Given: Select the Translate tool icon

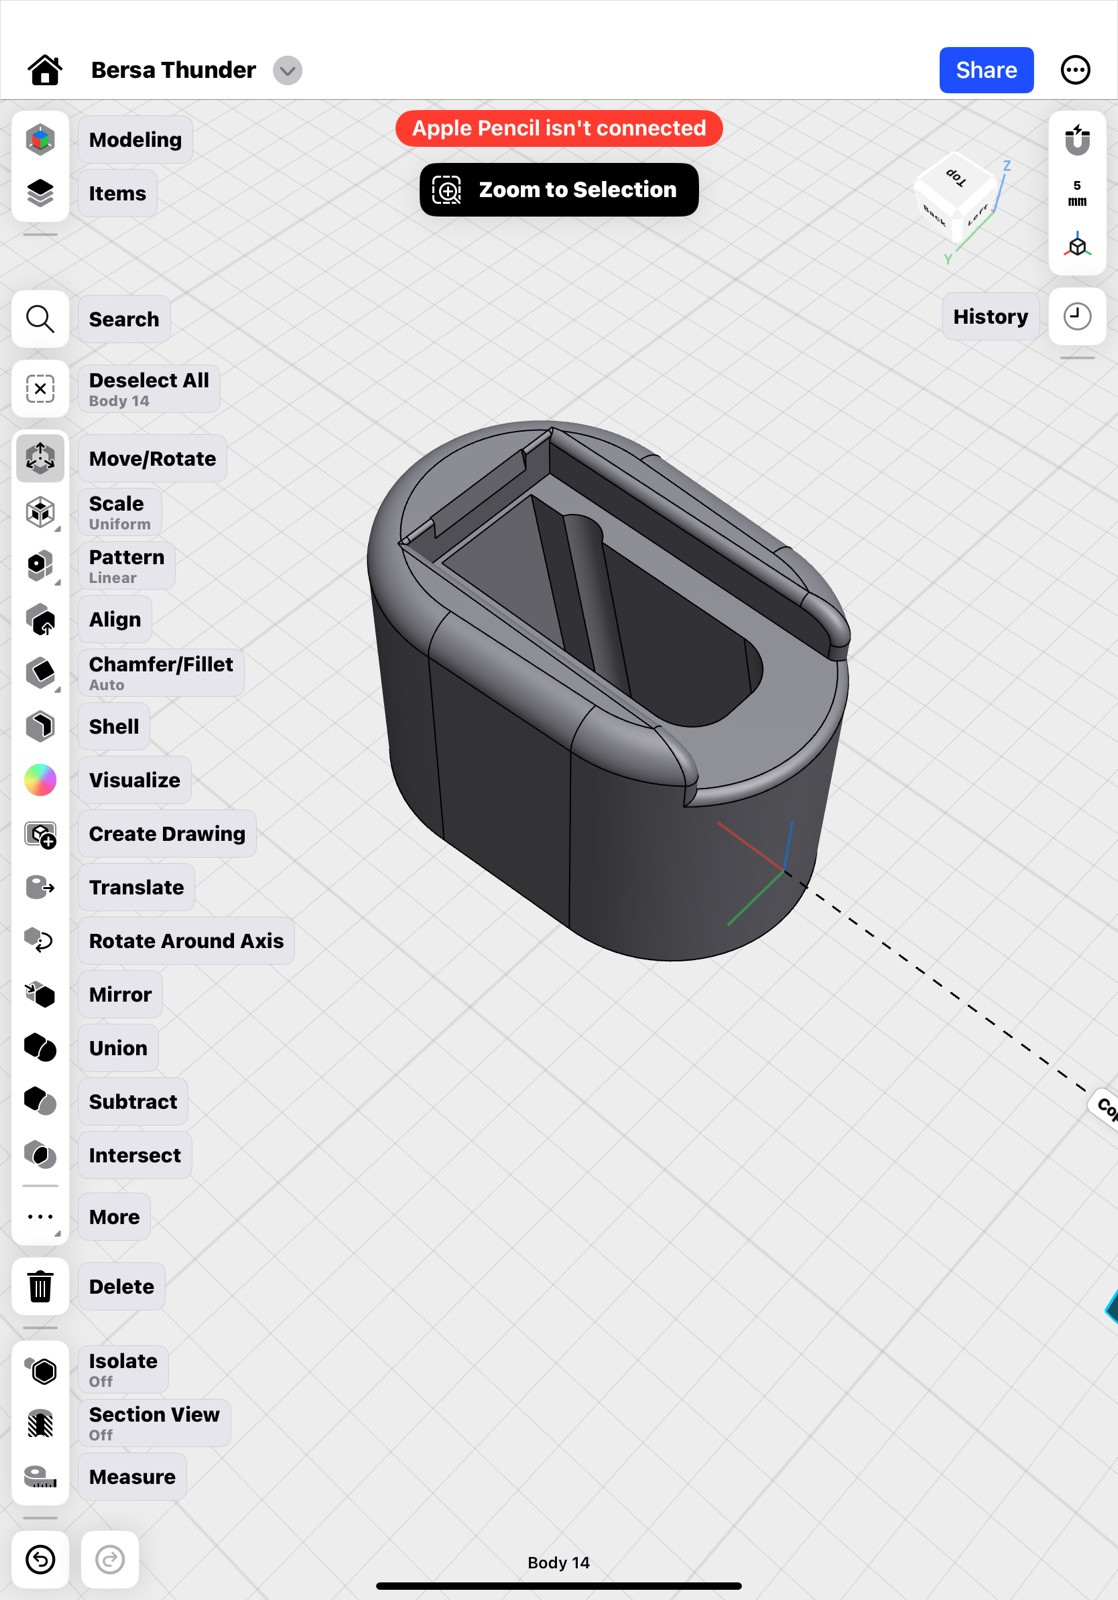Looking at the screenshot, I should (x=40, y=888).
